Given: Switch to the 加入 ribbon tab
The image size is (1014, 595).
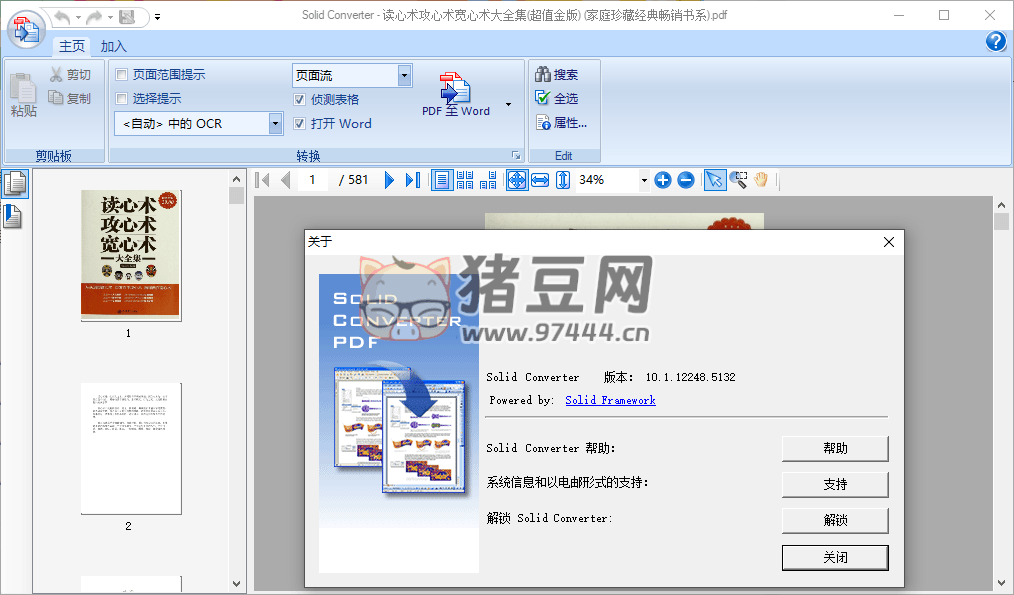Looking at the screenshot, I should click(114, 46).
